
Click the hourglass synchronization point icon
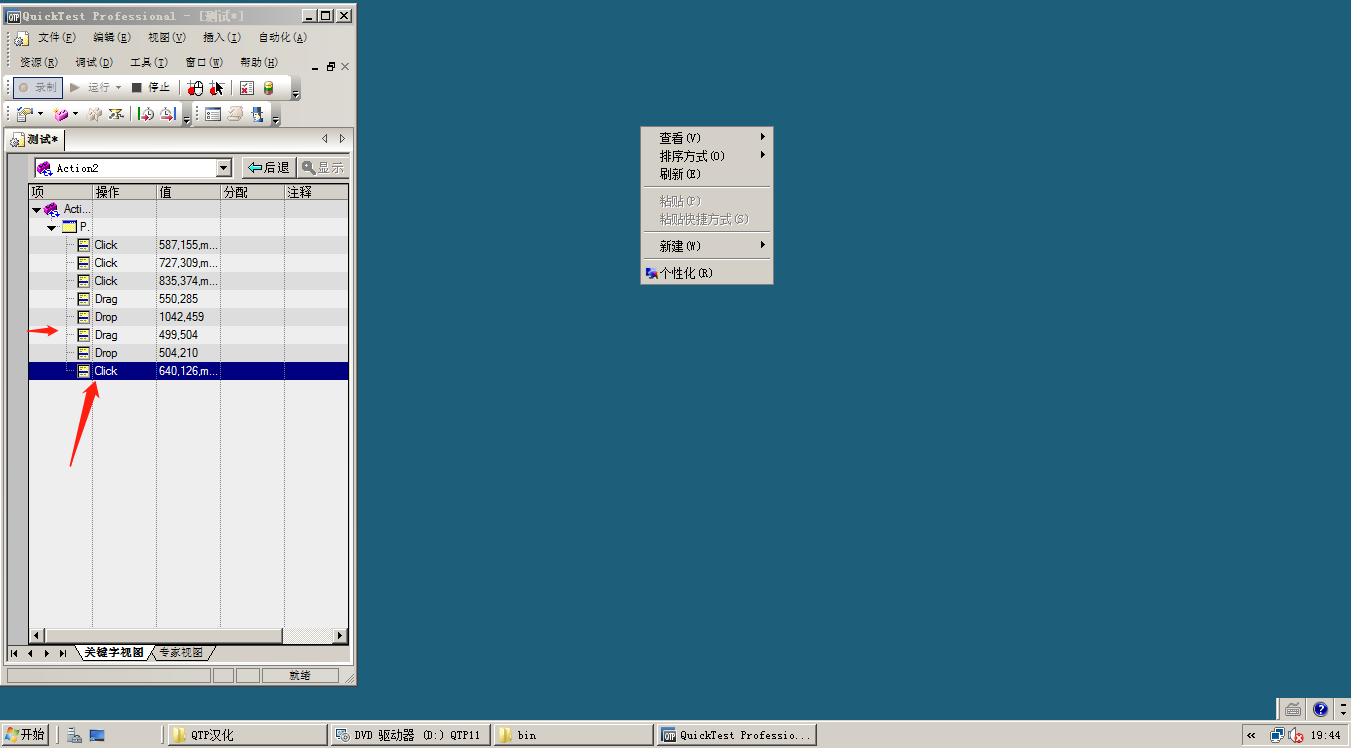(116, 115)
